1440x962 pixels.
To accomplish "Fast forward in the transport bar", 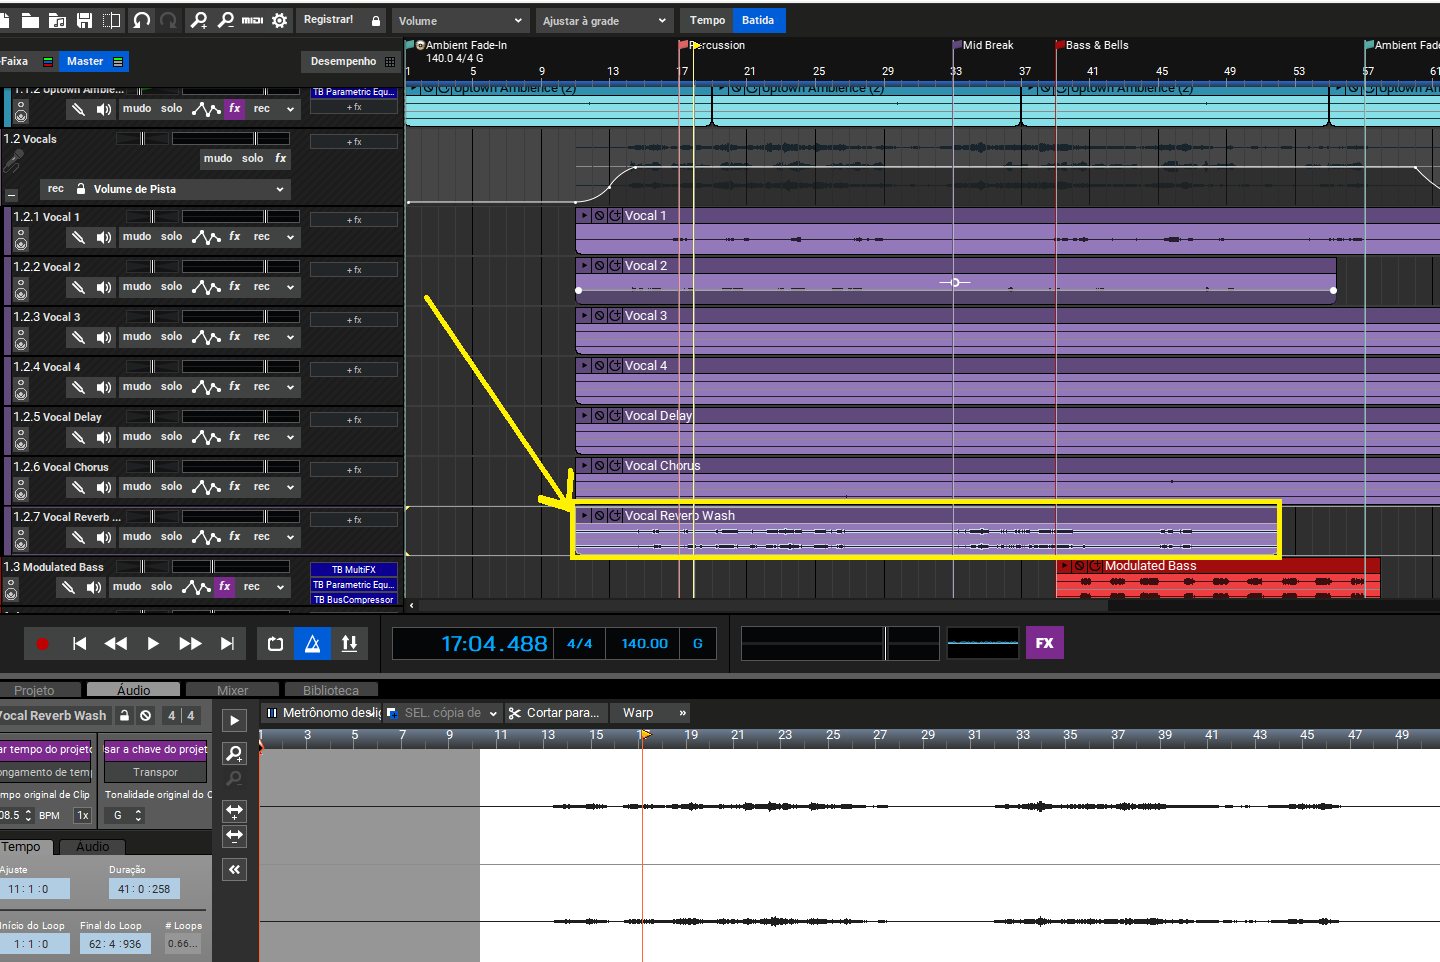I will tap(190, 644).
